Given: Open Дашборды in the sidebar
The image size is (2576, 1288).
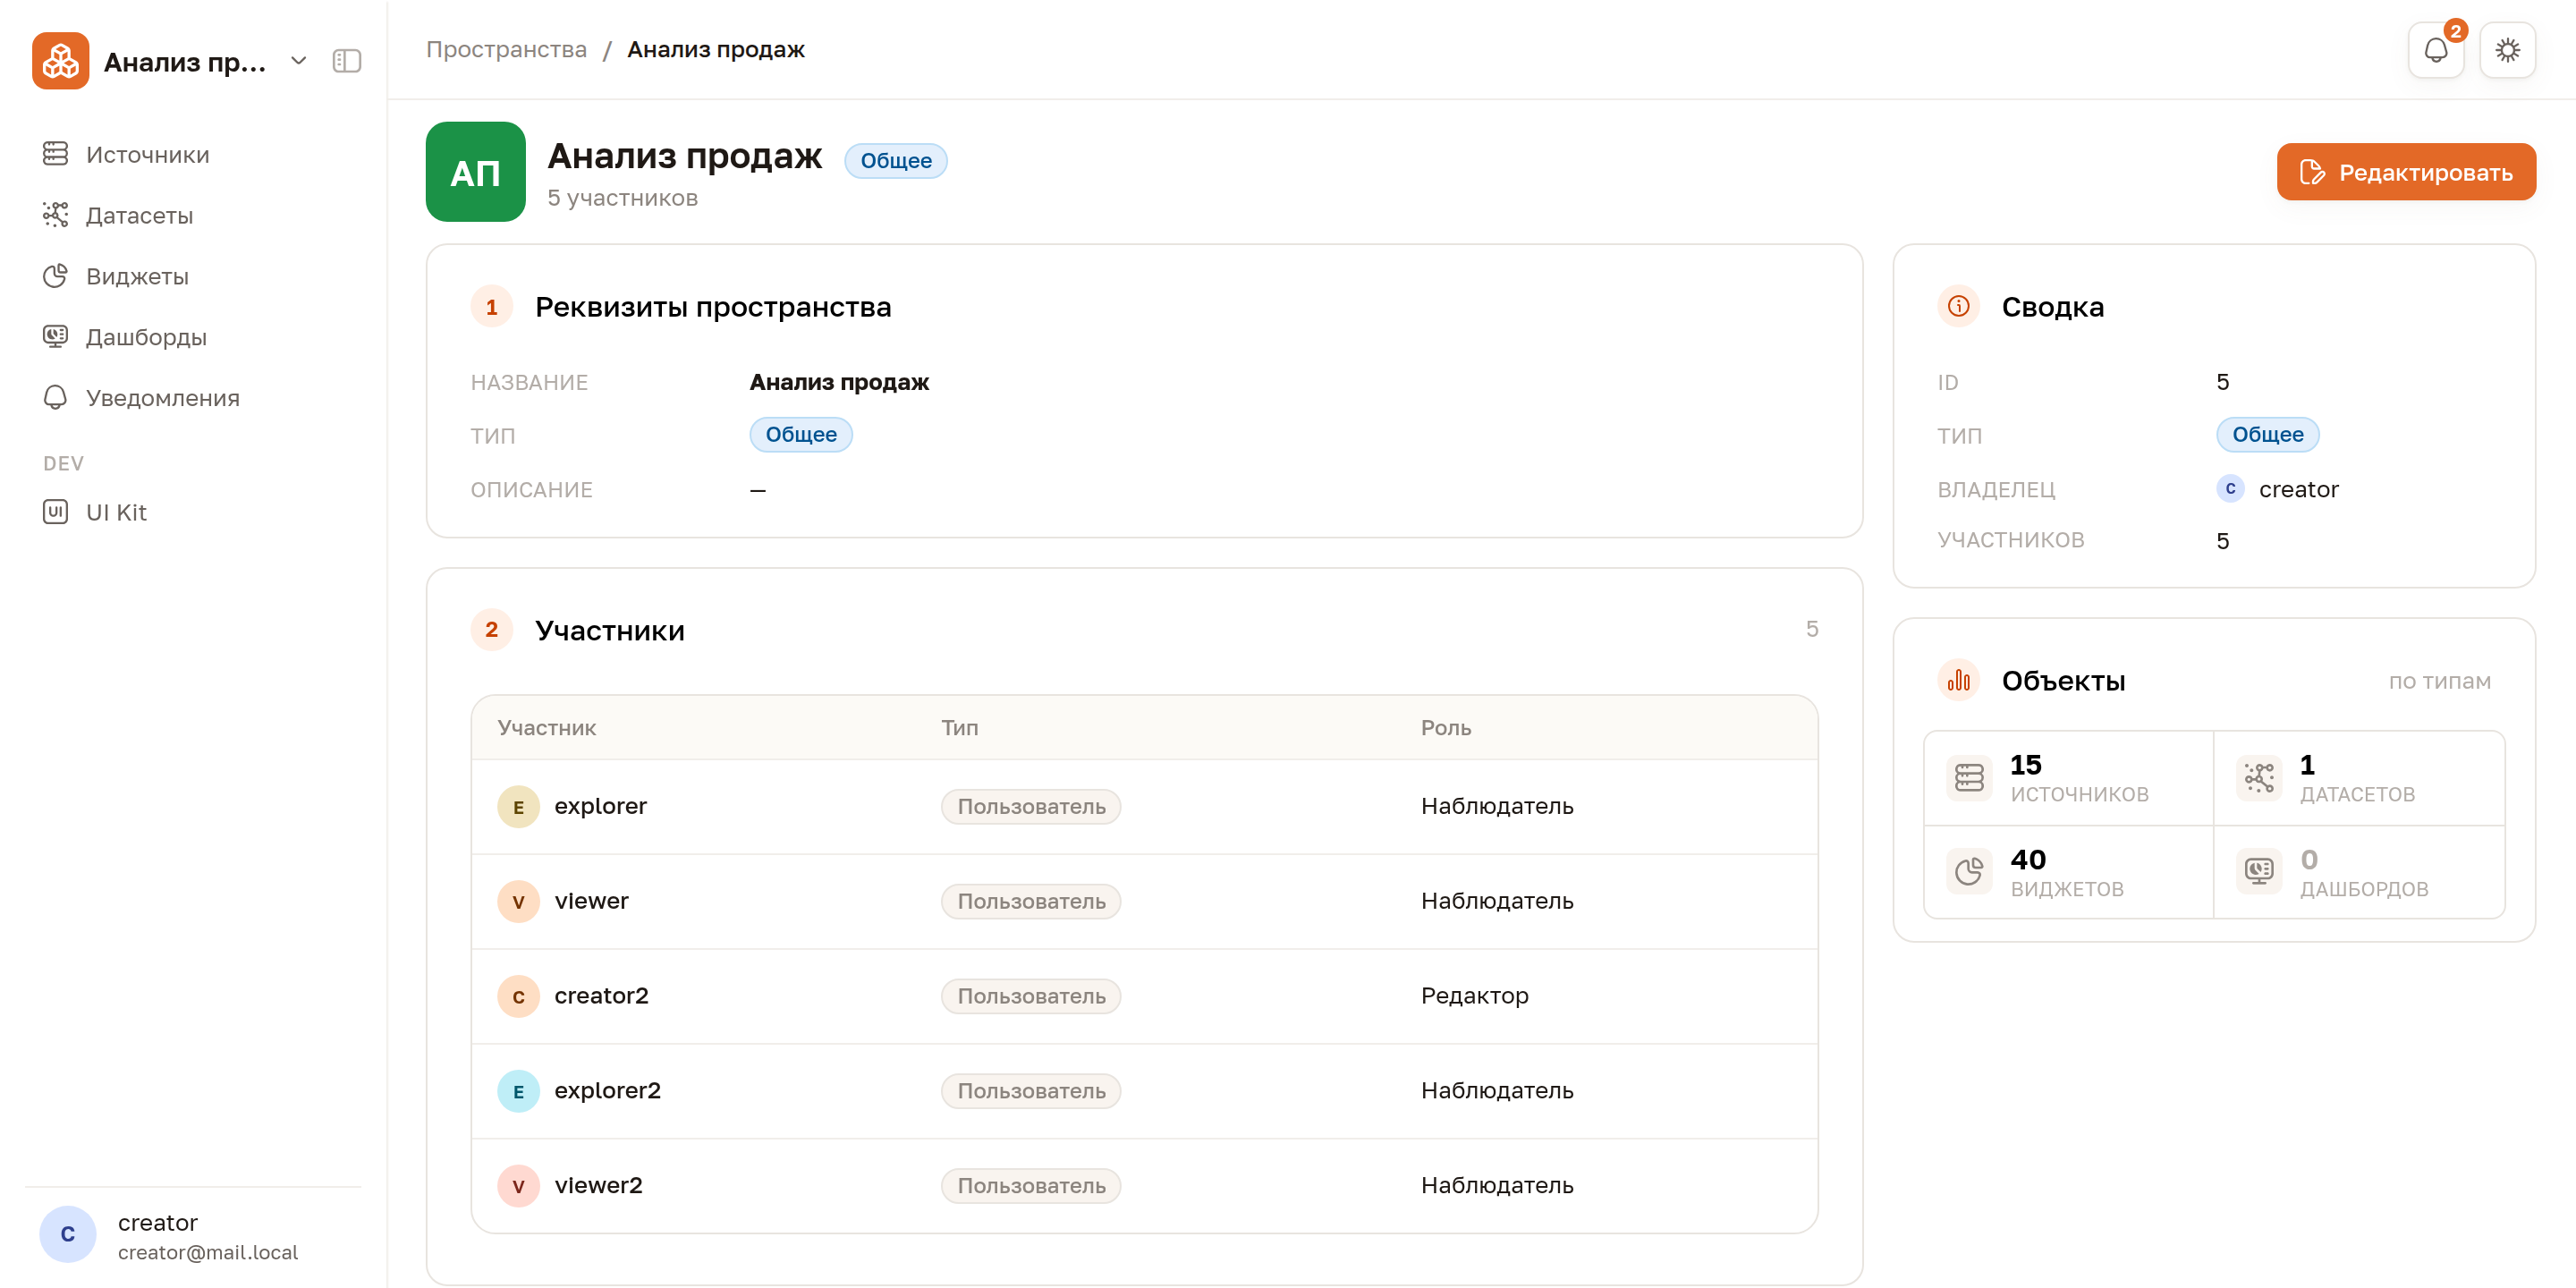Looking at the screenshot, I should [x=193, y=337].
